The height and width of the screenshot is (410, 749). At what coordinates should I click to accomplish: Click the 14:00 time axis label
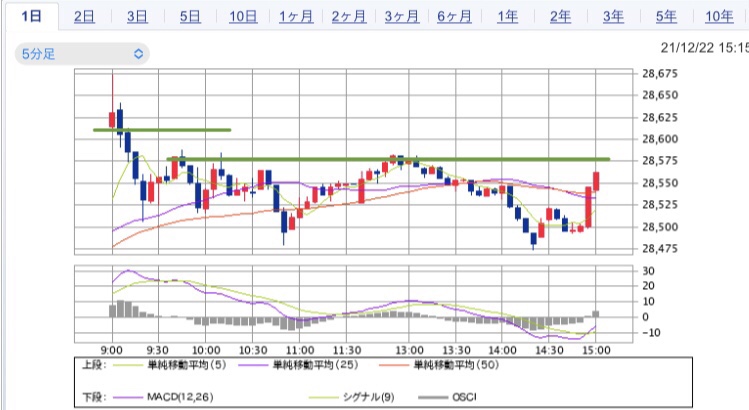[x=503, y=350]
